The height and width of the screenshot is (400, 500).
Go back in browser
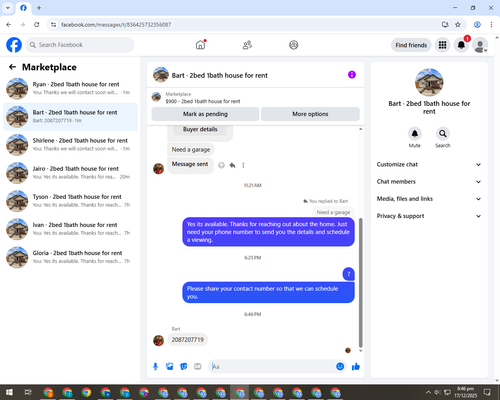9,25
